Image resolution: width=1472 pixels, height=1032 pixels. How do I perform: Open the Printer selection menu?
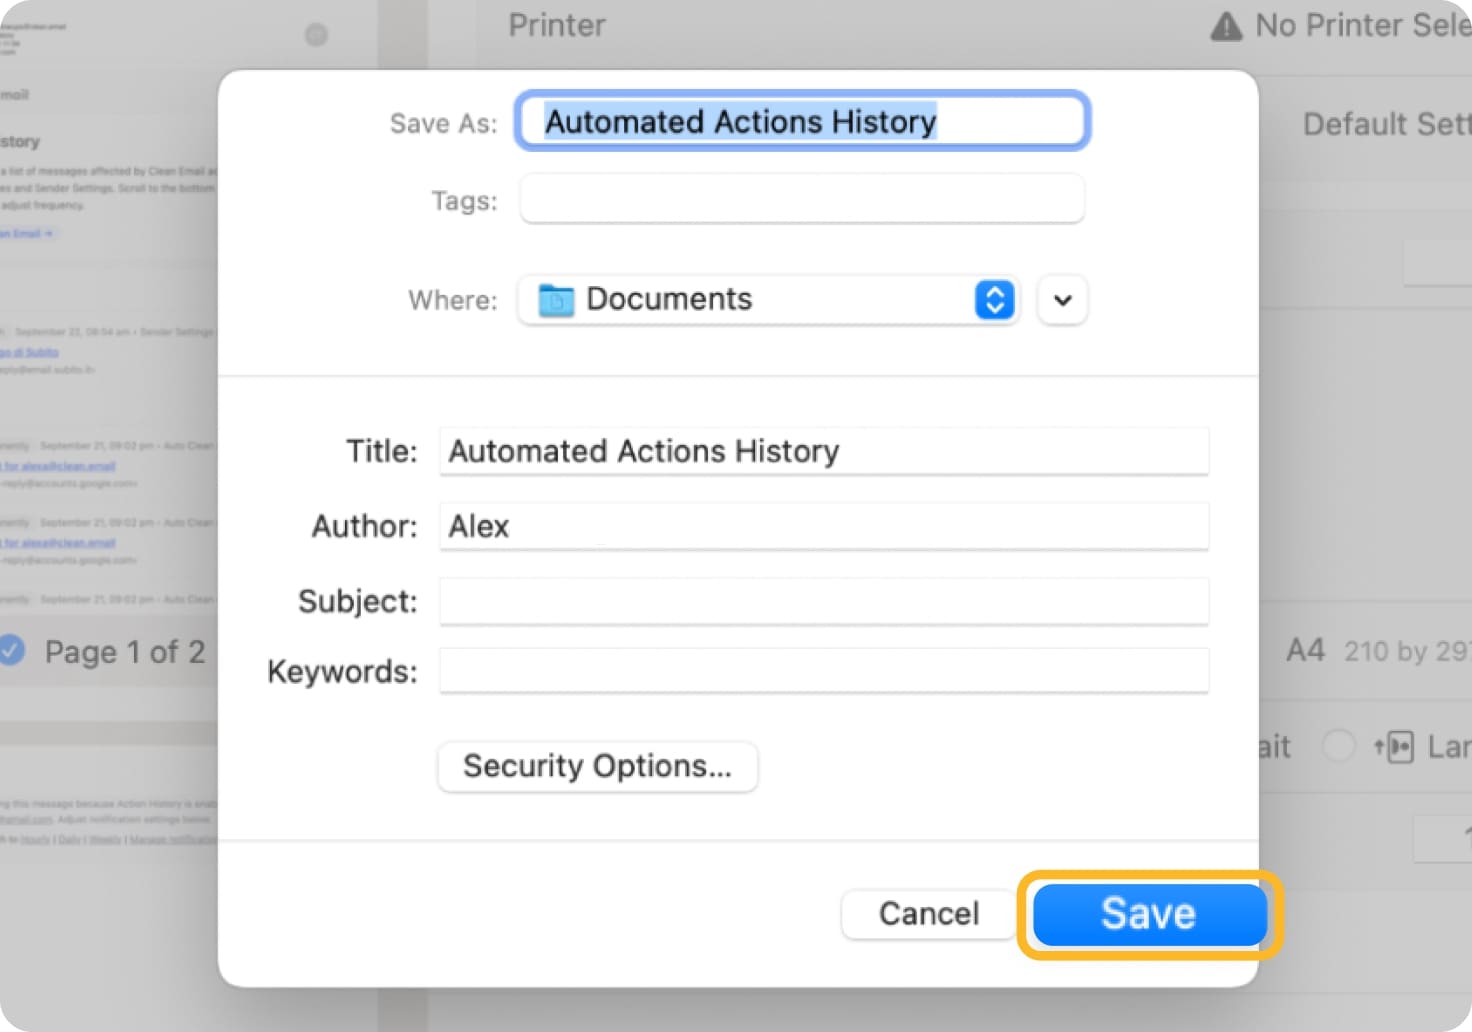557,25
